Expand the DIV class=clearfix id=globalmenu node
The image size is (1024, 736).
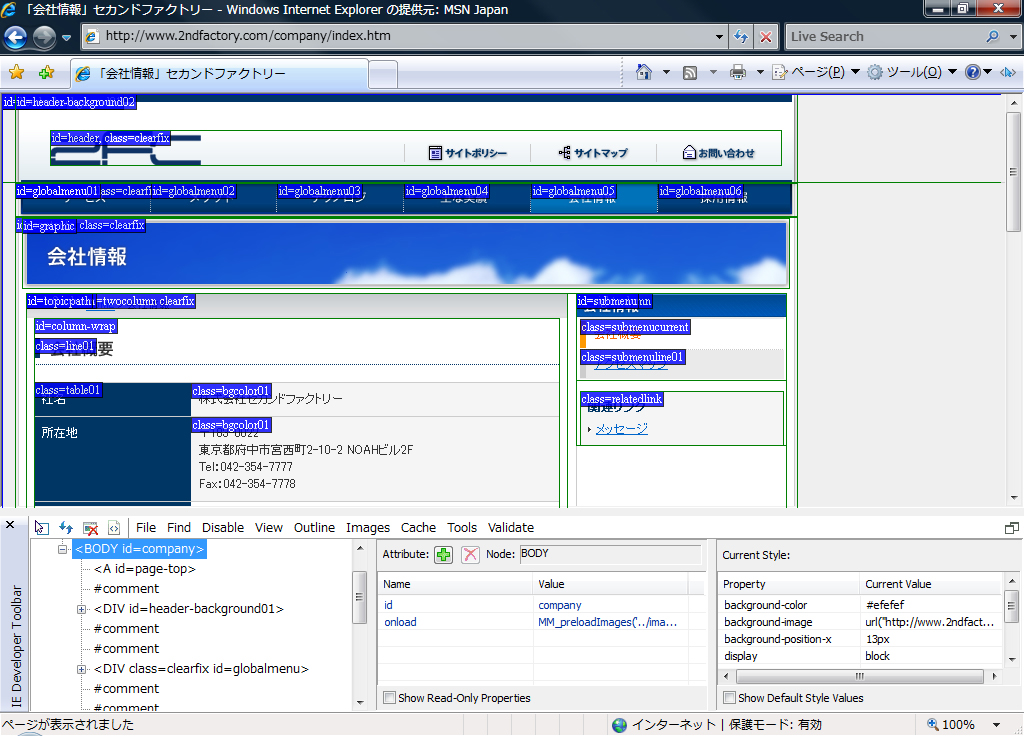[x=82, y=669]
